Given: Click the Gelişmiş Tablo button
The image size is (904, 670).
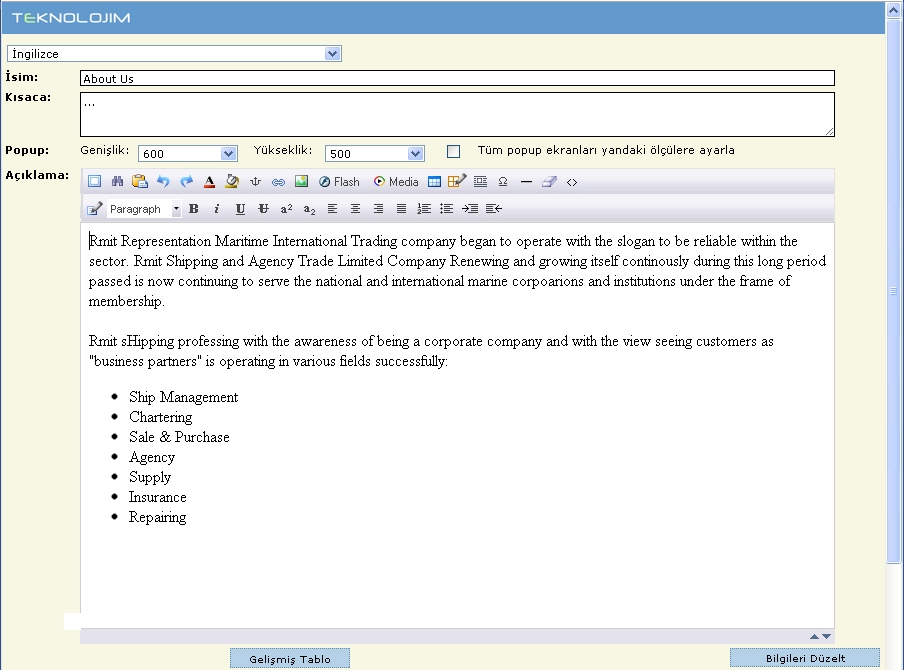Looking at the screenshot, I should tap(290, 659).
